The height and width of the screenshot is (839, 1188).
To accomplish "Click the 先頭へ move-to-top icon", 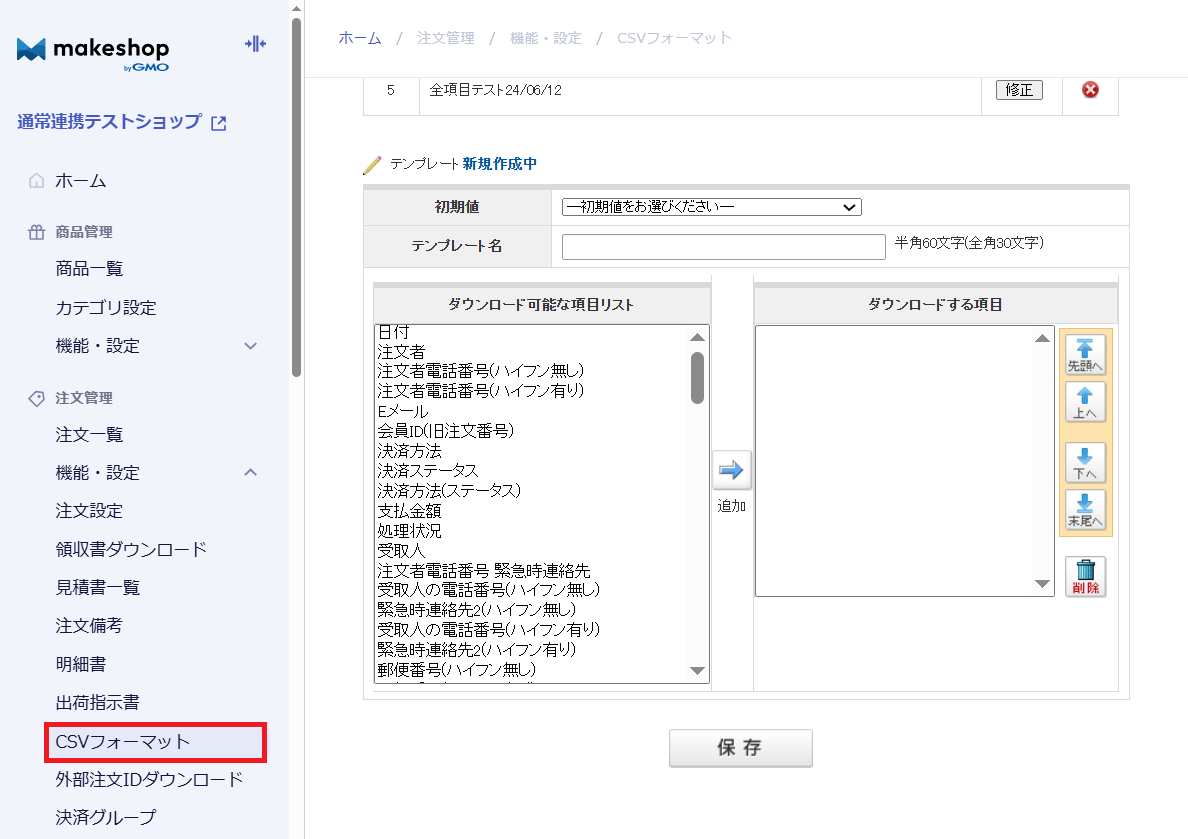I will point(1085,353).
